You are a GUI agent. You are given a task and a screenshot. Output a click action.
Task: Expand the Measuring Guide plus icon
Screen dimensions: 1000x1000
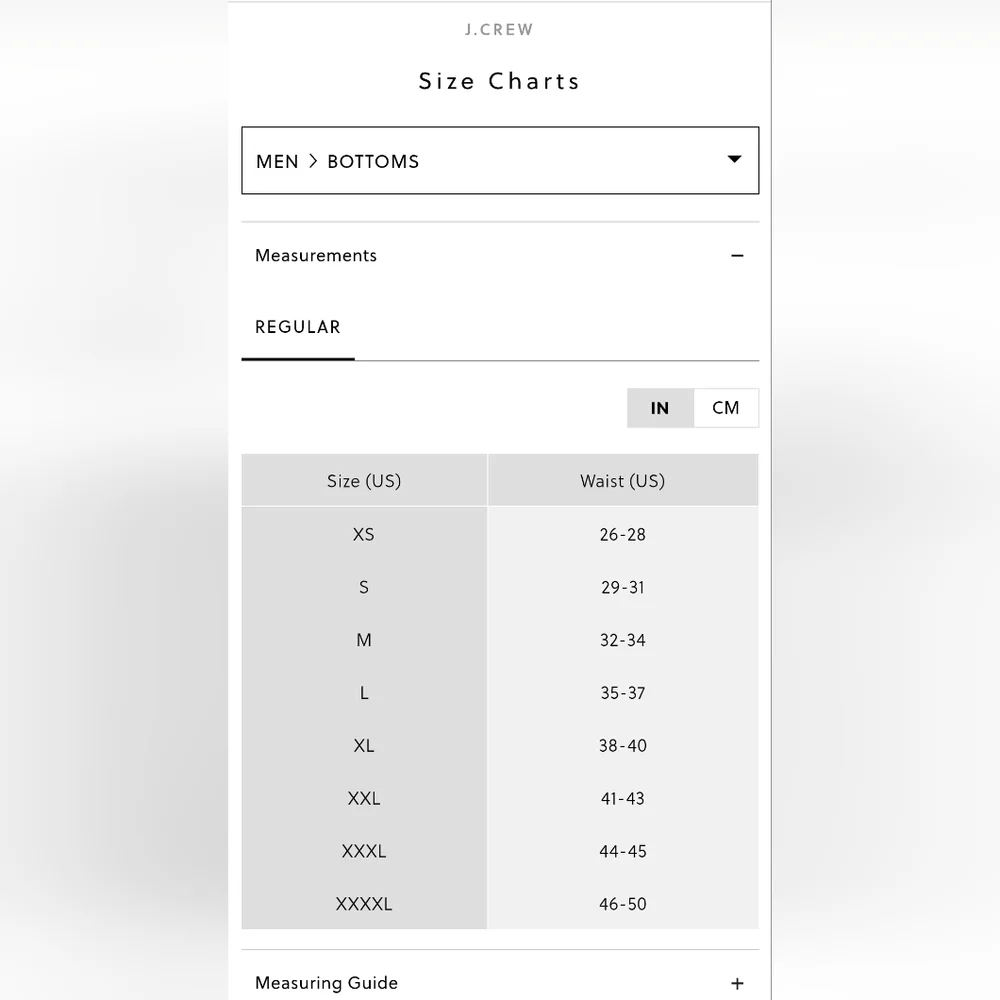coord(737,983)
